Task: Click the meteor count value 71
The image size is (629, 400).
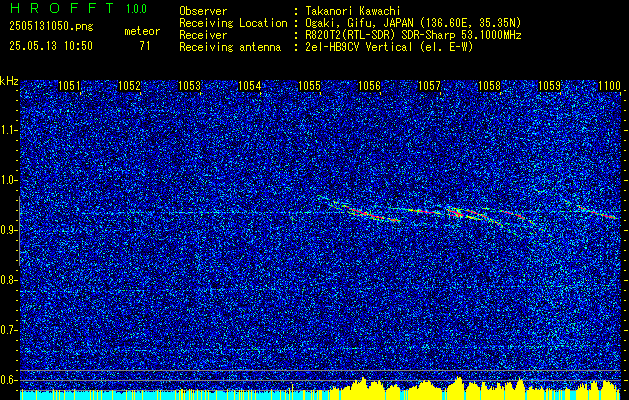Action: [145, 46]
